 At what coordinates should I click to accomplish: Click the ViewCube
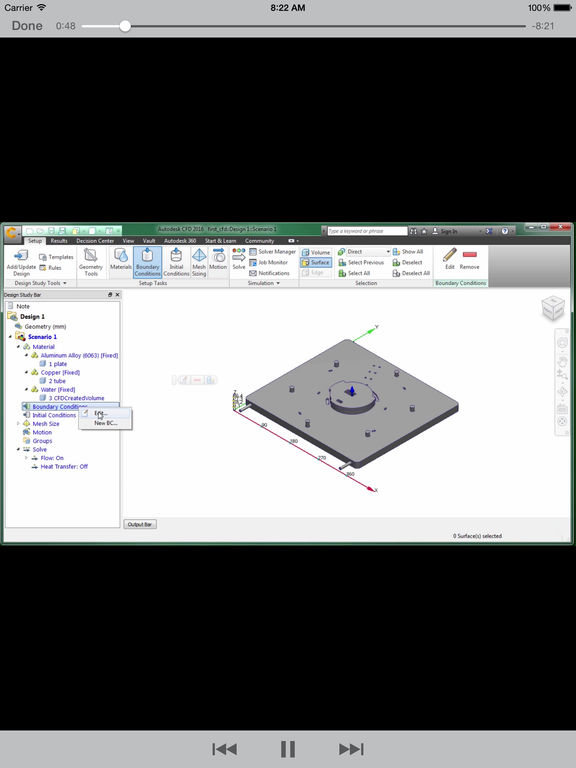(x=553, y=308)
